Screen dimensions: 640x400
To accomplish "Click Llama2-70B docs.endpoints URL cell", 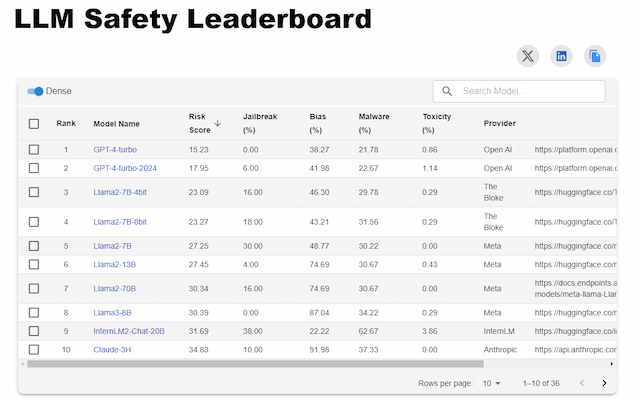I will pyautogui.click(x=576, y=289).
